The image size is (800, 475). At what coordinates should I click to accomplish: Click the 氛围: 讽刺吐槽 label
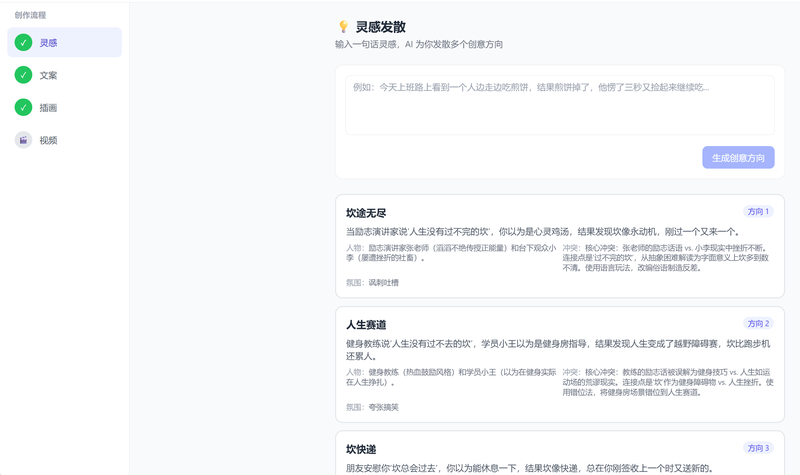[x=372, y=283]
